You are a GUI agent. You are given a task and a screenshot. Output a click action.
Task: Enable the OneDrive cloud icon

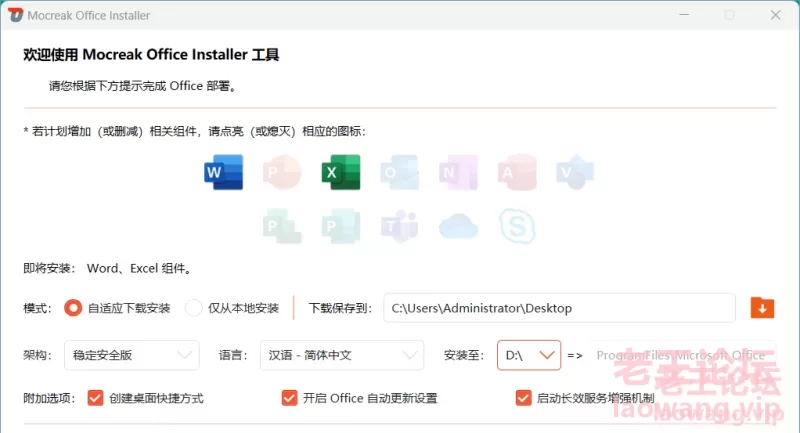(x=458, y=226)
